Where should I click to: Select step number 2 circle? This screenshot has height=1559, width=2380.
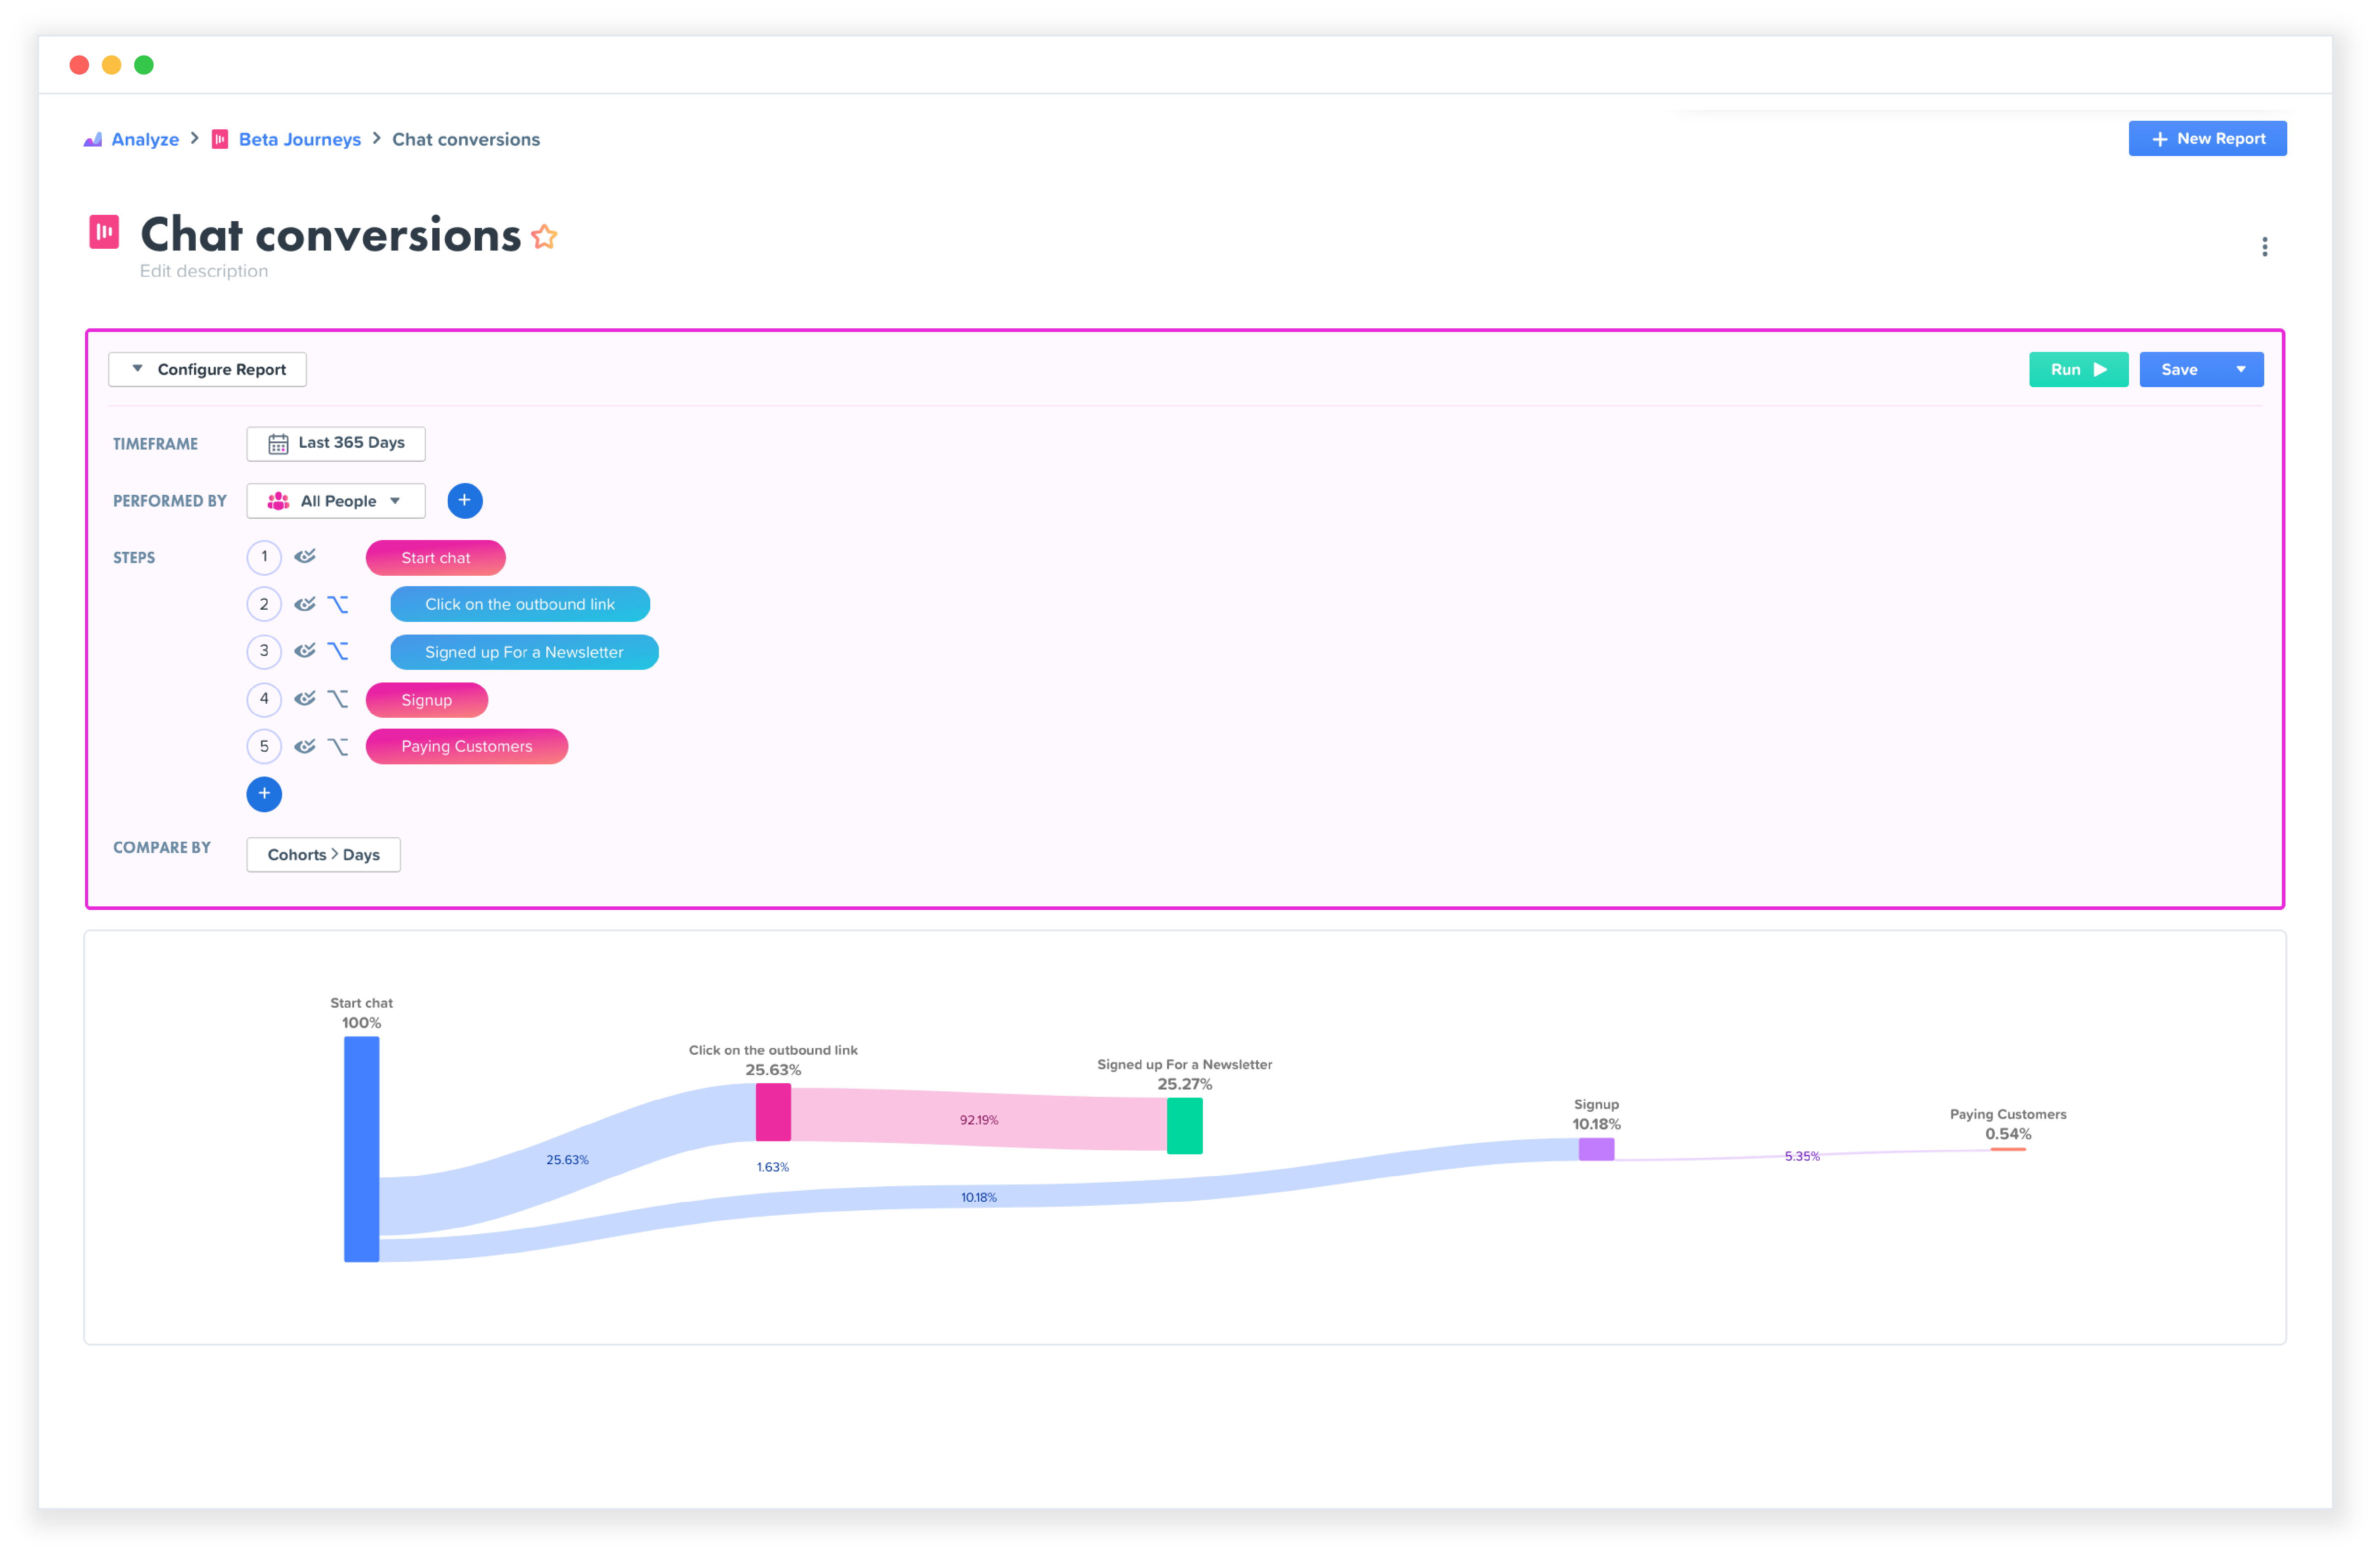pyautogui.click(x=264, y=604)
